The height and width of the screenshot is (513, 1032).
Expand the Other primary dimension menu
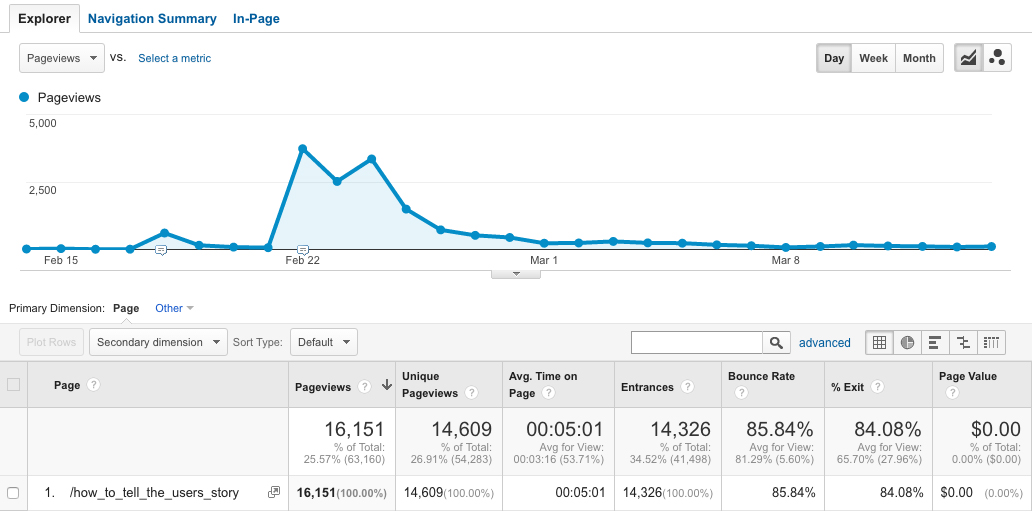[x=174, y=308]
